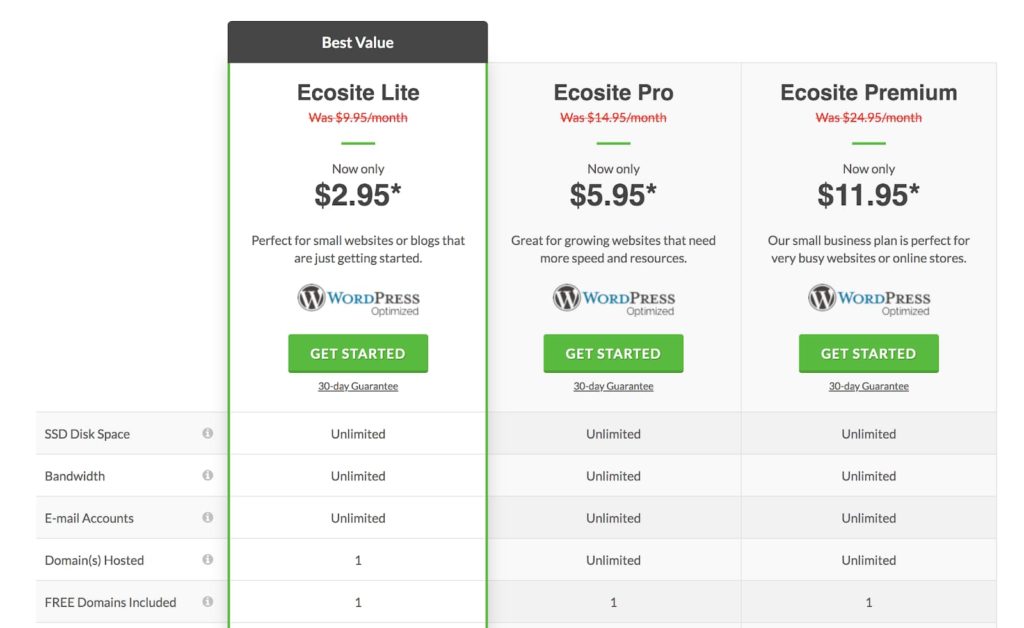Screen dimensions: 1024x628
Task: Click the Ecosite Pro plan title
Action: pos(613,93)
